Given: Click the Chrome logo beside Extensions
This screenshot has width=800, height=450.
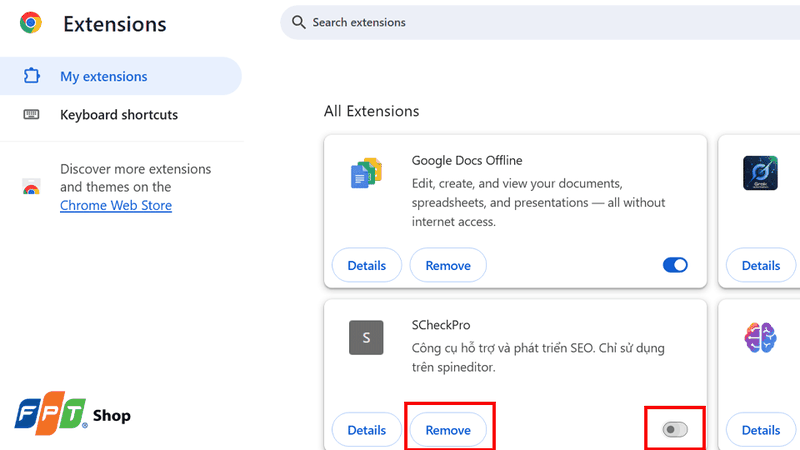Looking at the screenshot, I should (x=31, y=23).
